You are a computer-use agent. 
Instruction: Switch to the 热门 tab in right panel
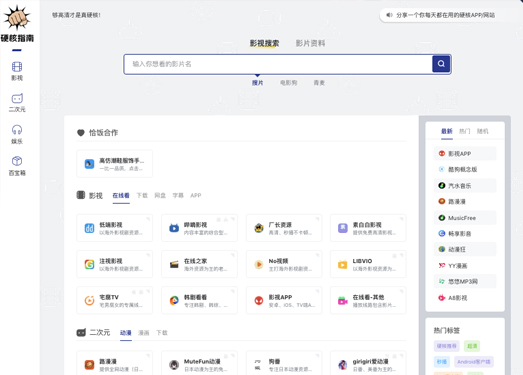[x=465, y=131]
